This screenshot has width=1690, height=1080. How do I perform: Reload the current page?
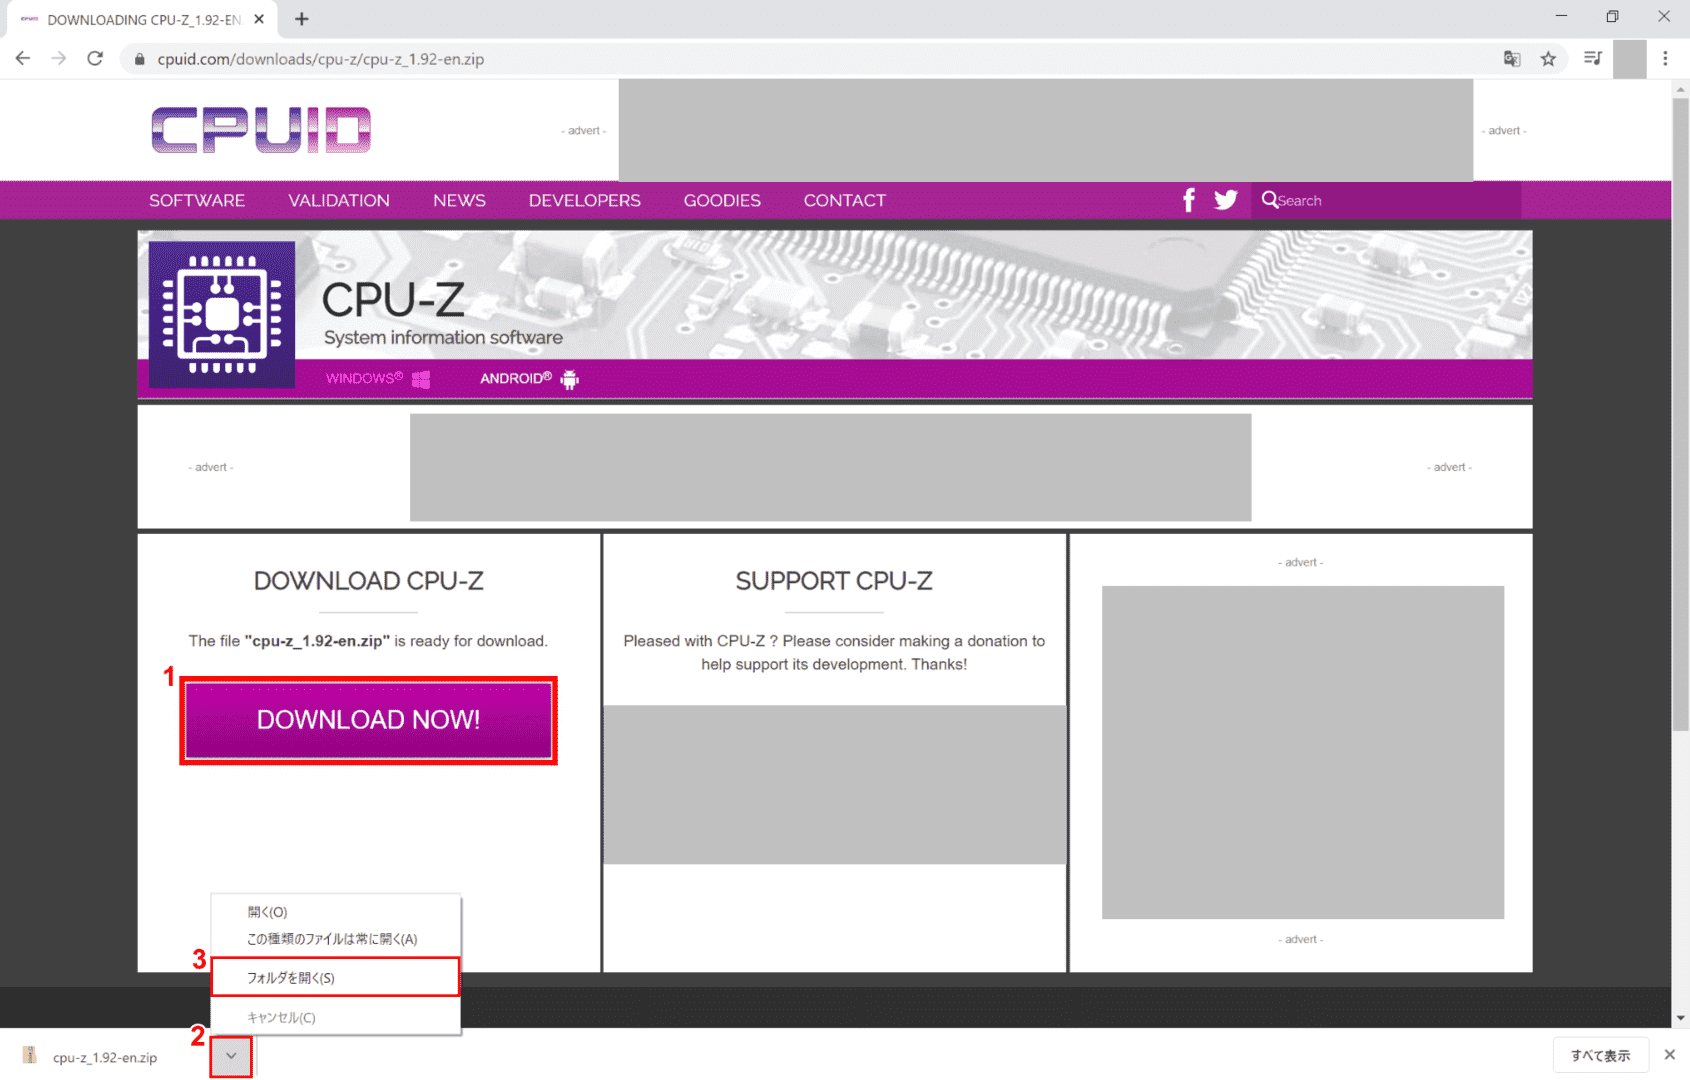[x=95, y=59]
